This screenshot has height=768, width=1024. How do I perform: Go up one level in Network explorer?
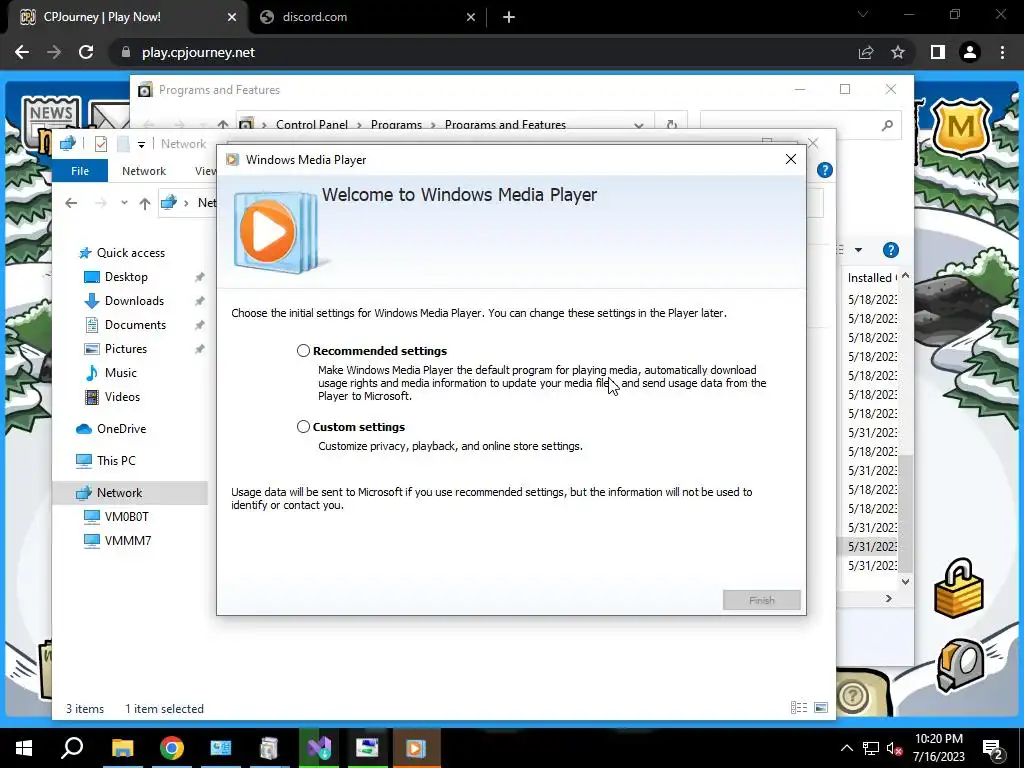[x=145, y=203]
